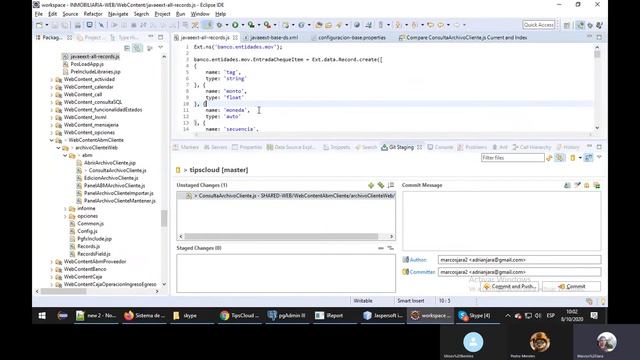Click the repository icon in the Git Staging toolbar
640x360 pixels.
pos(573,158)
